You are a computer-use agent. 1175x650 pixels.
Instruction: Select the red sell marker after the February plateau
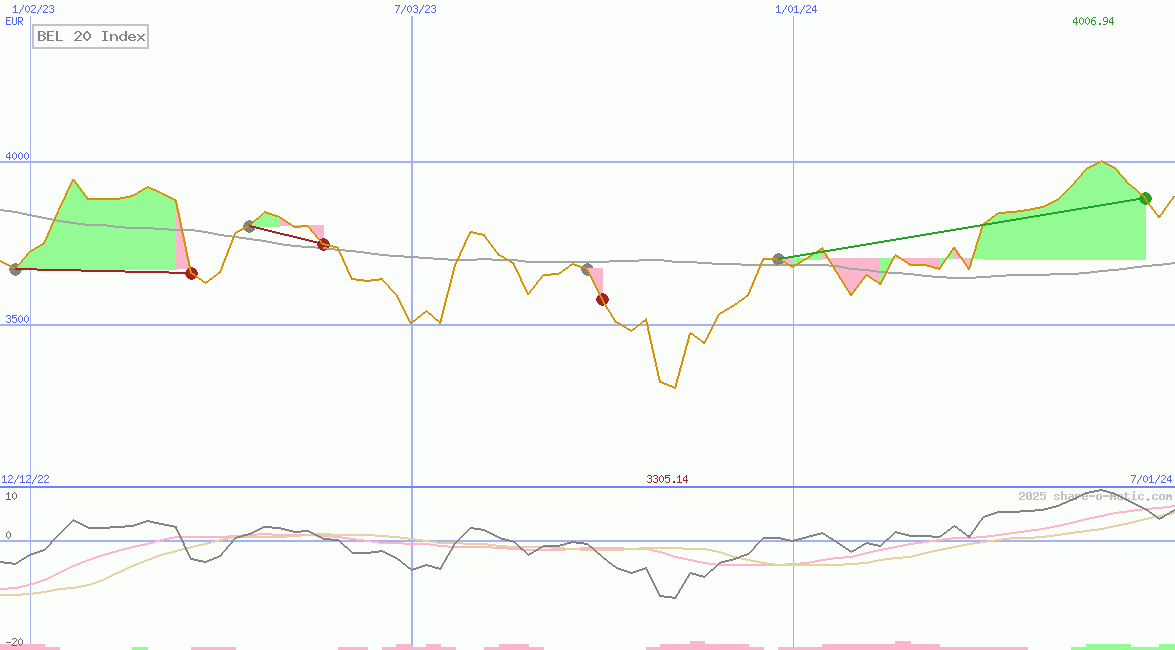click(x=191, y=272)
